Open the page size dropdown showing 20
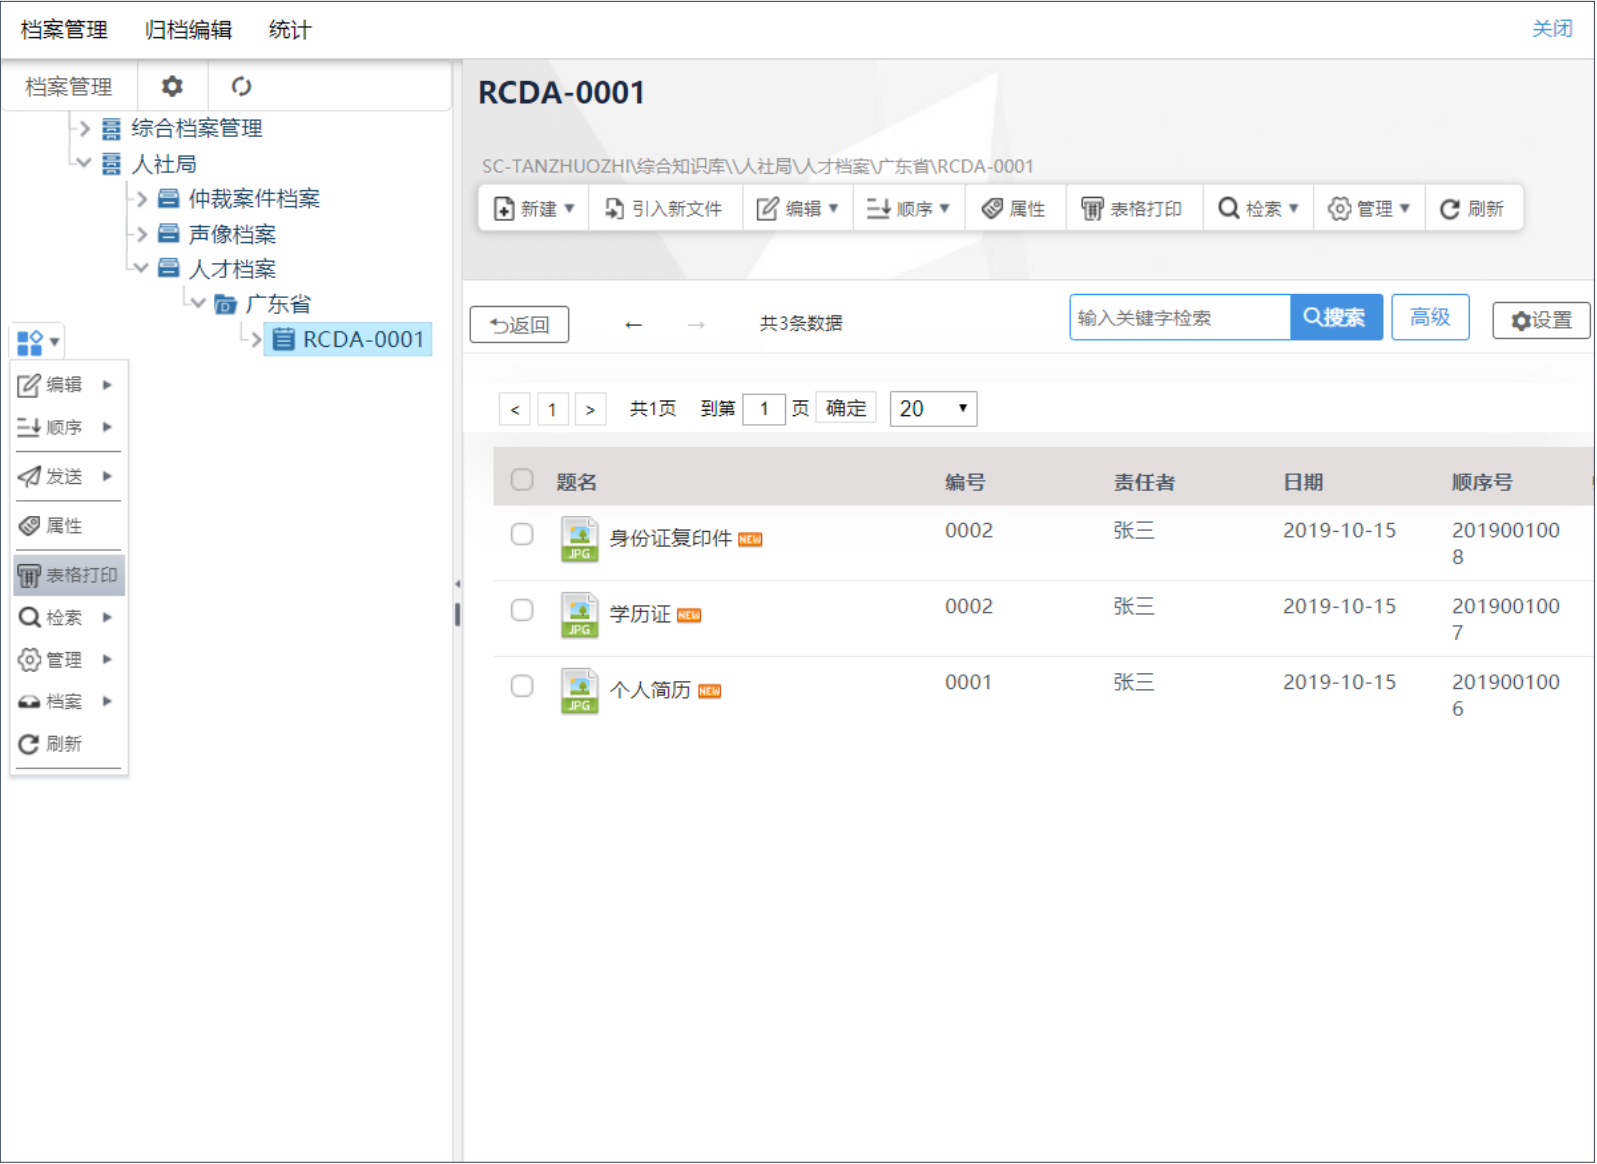1597x1164 pixels. pos(933,409)
